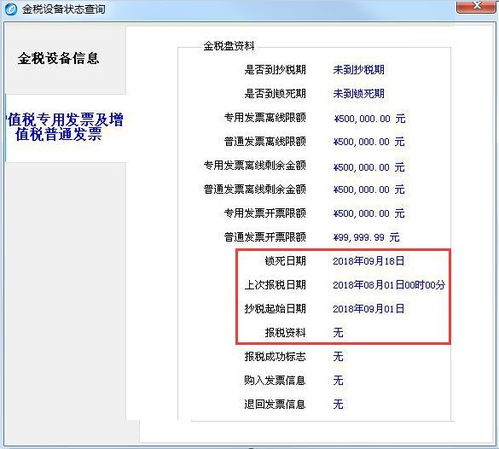Select 普通发票离线限额 amount value
The width and height of the screenshot is (499, 449).
[369, 142]
